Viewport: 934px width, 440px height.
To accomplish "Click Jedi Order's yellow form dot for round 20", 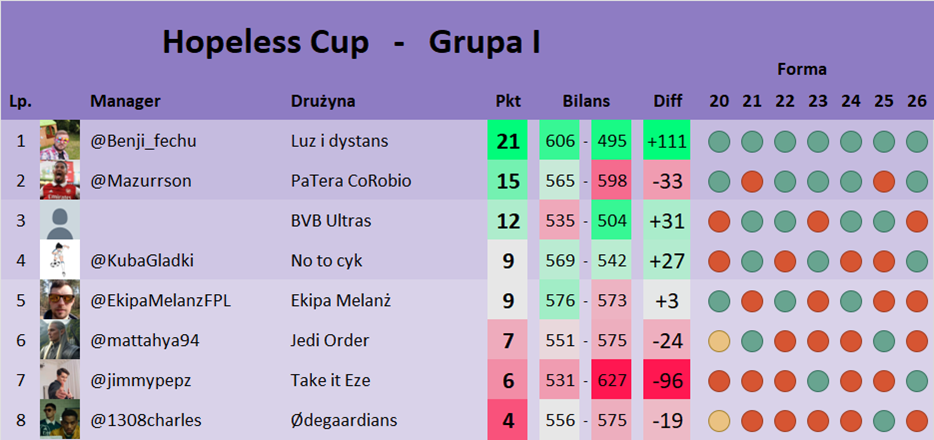I will click(x=718, y=341).
